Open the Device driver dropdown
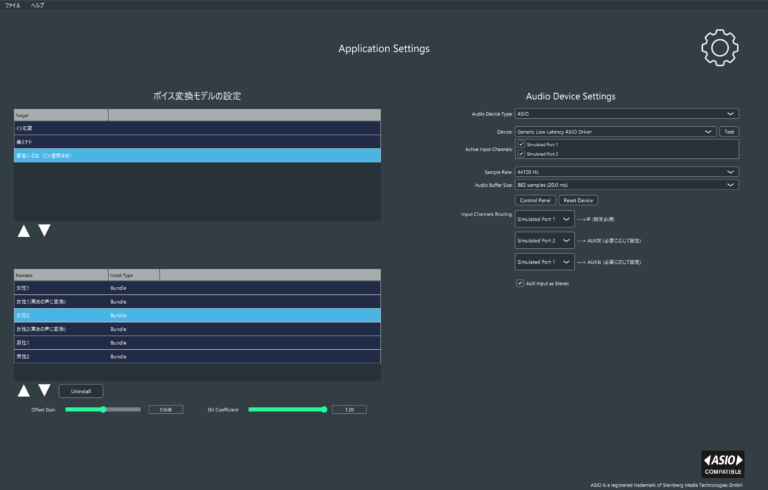 click(x=616, y=131)
